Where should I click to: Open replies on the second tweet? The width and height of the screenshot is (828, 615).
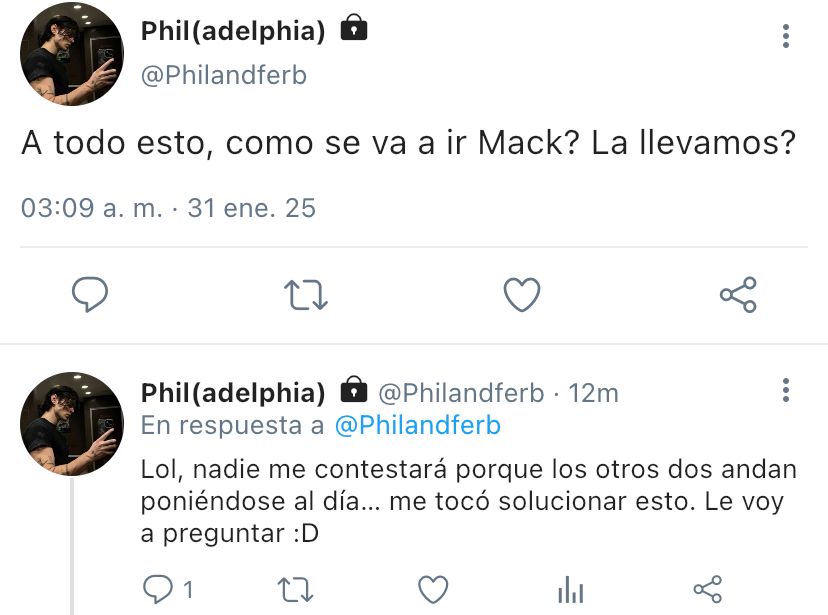click(167, 589)
